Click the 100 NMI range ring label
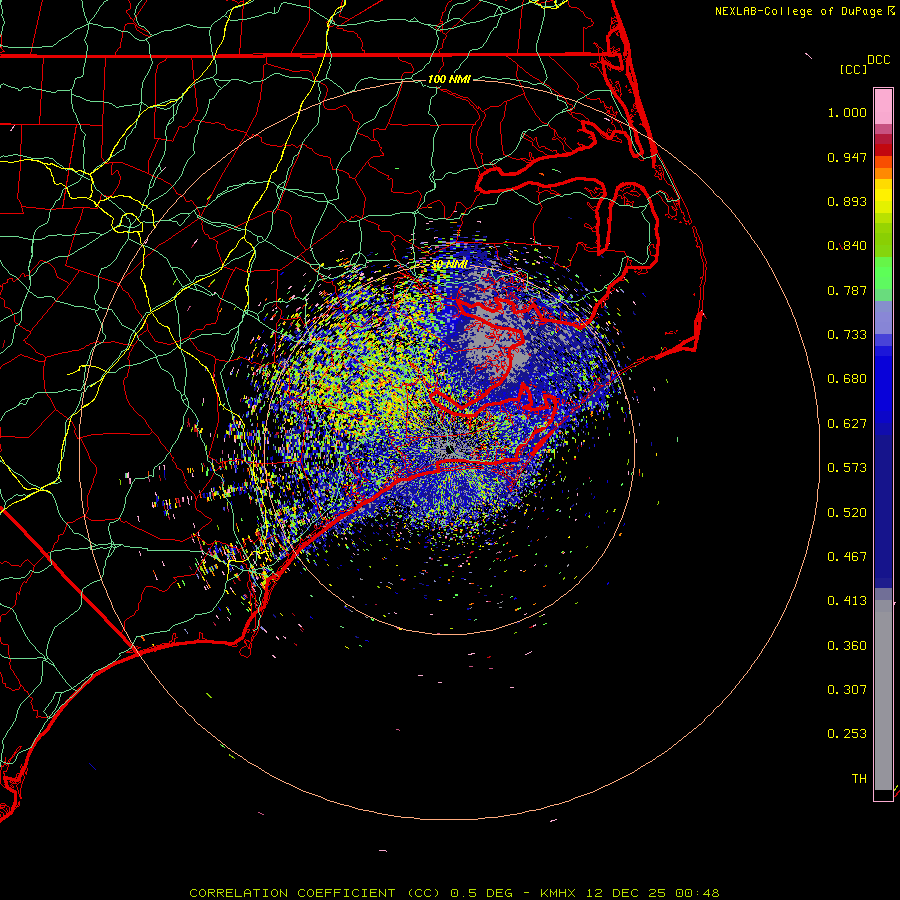This screenshot has width=900, height=900. [449, 79]
